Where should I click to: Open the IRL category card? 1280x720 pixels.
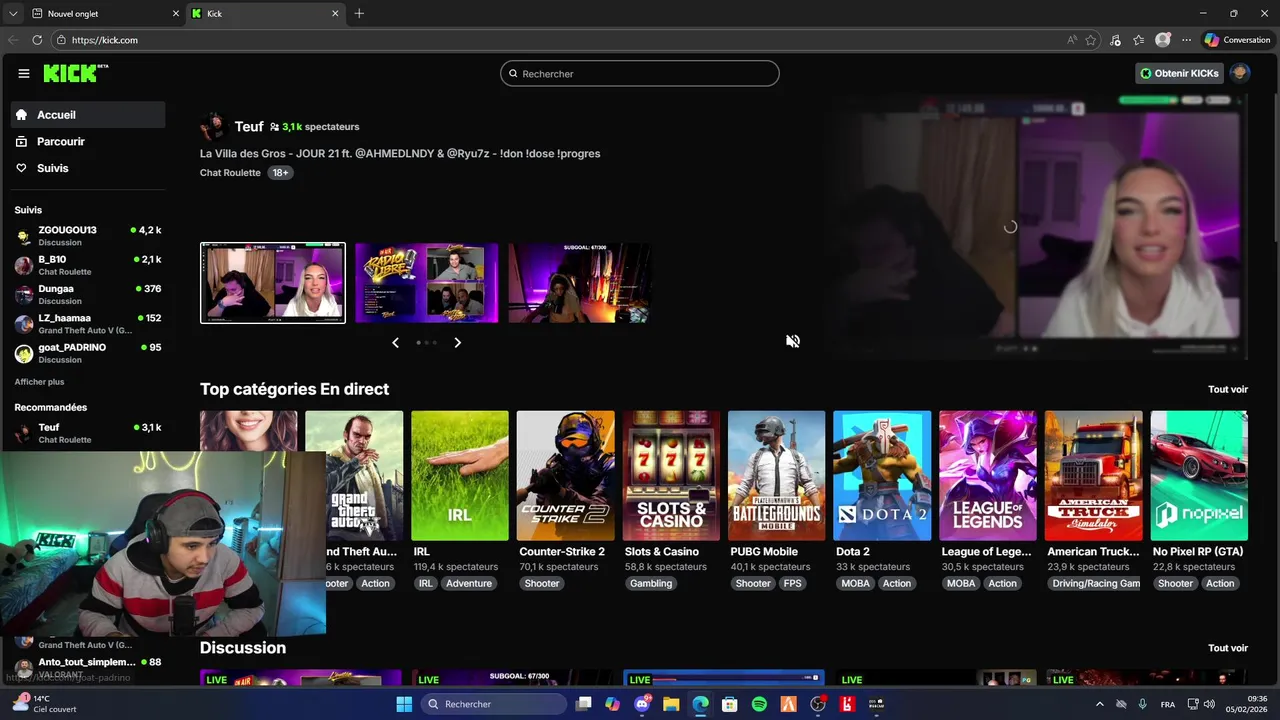click(460, 476)
